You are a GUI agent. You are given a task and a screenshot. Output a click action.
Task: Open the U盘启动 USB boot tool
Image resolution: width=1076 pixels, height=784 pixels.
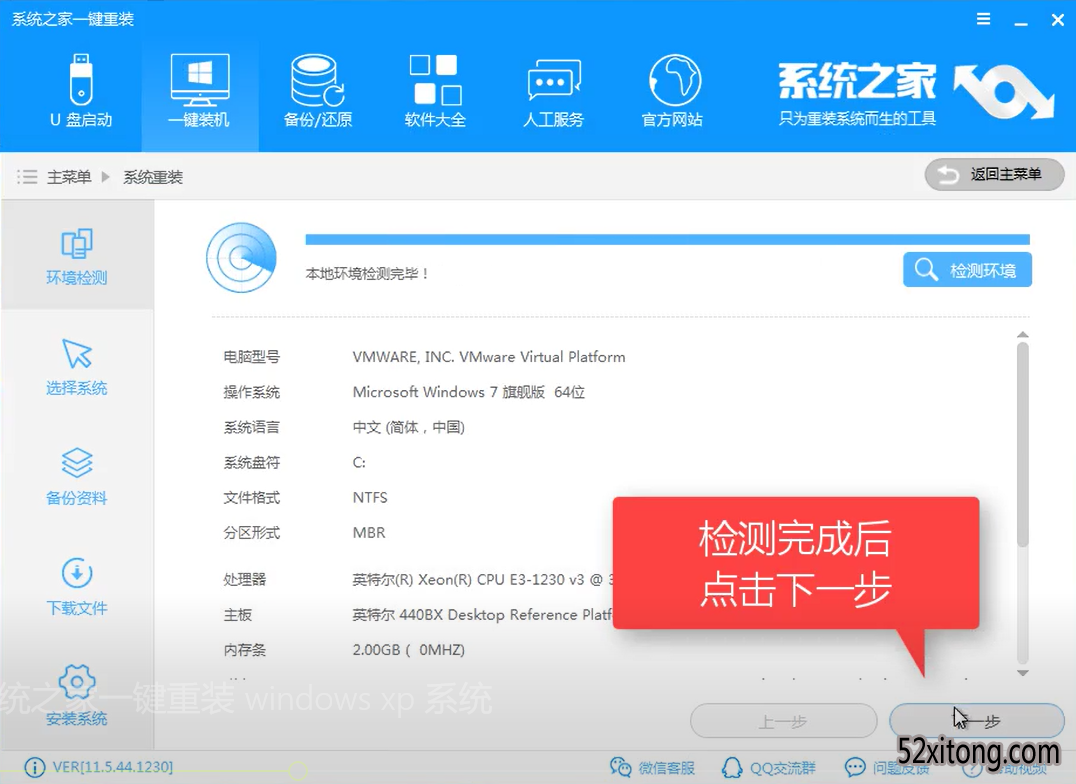click(81, 91)
